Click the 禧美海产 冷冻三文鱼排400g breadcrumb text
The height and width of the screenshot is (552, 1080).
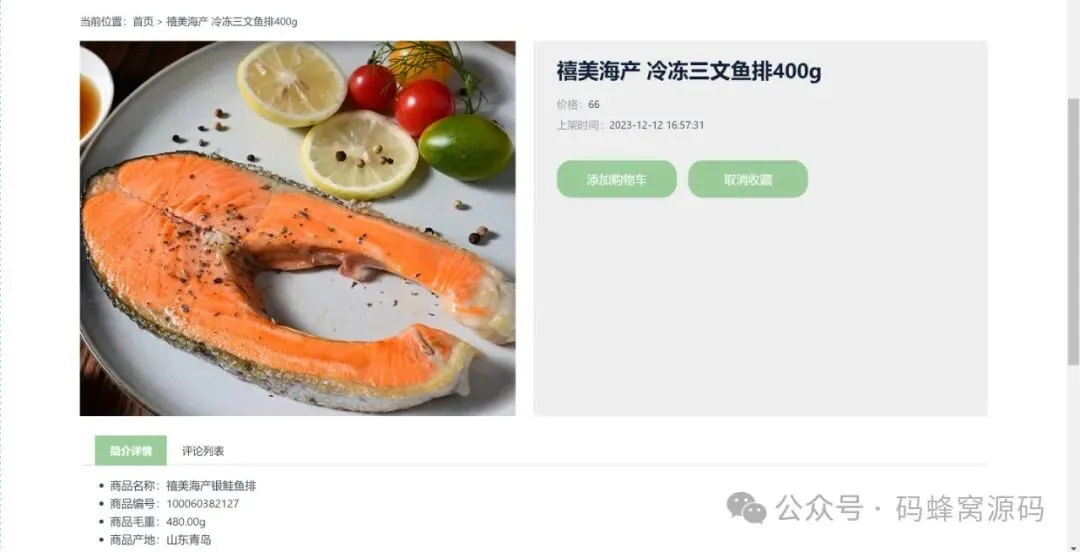click(x=231, y=21)
